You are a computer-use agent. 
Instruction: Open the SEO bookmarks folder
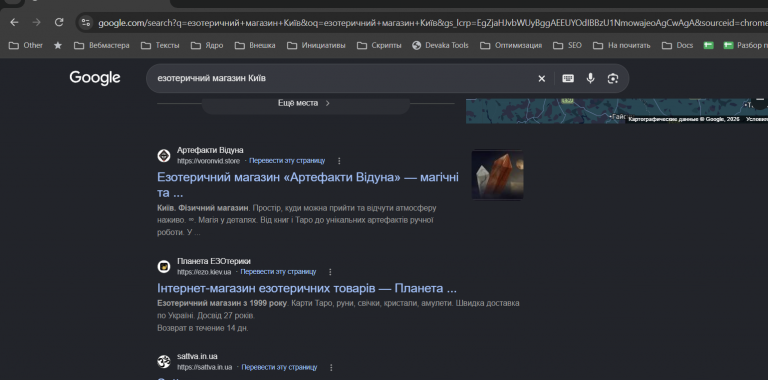568,46
